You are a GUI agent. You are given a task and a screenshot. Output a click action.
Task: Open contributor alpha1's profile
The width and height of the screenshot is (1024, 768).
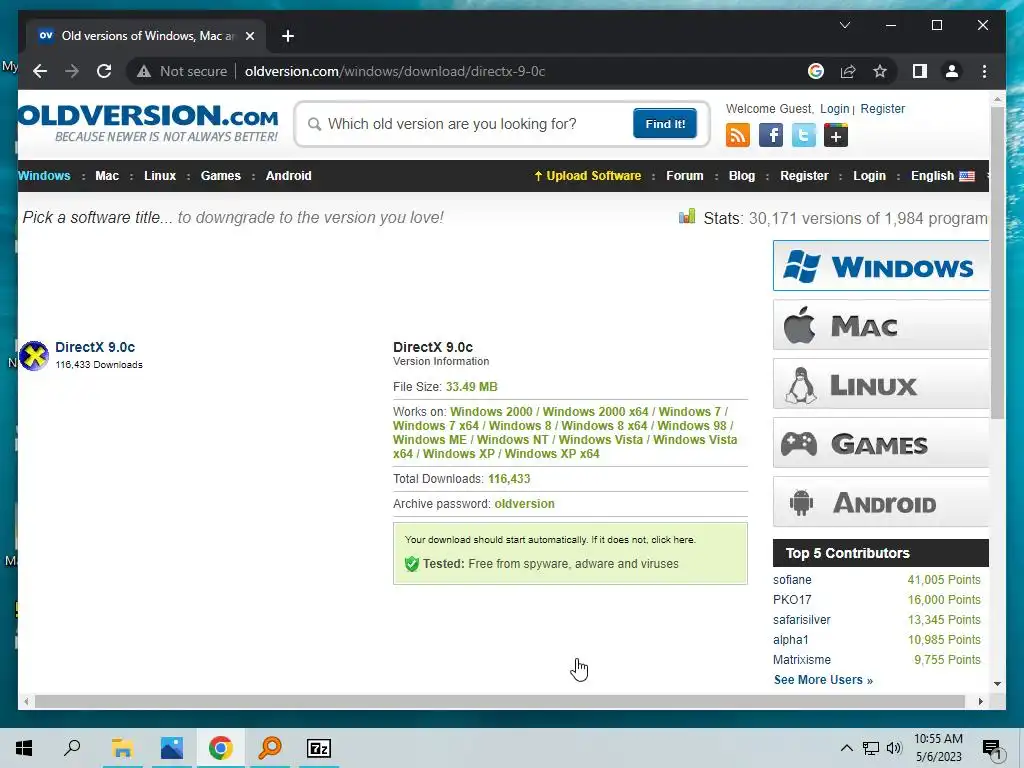point(791,640)
